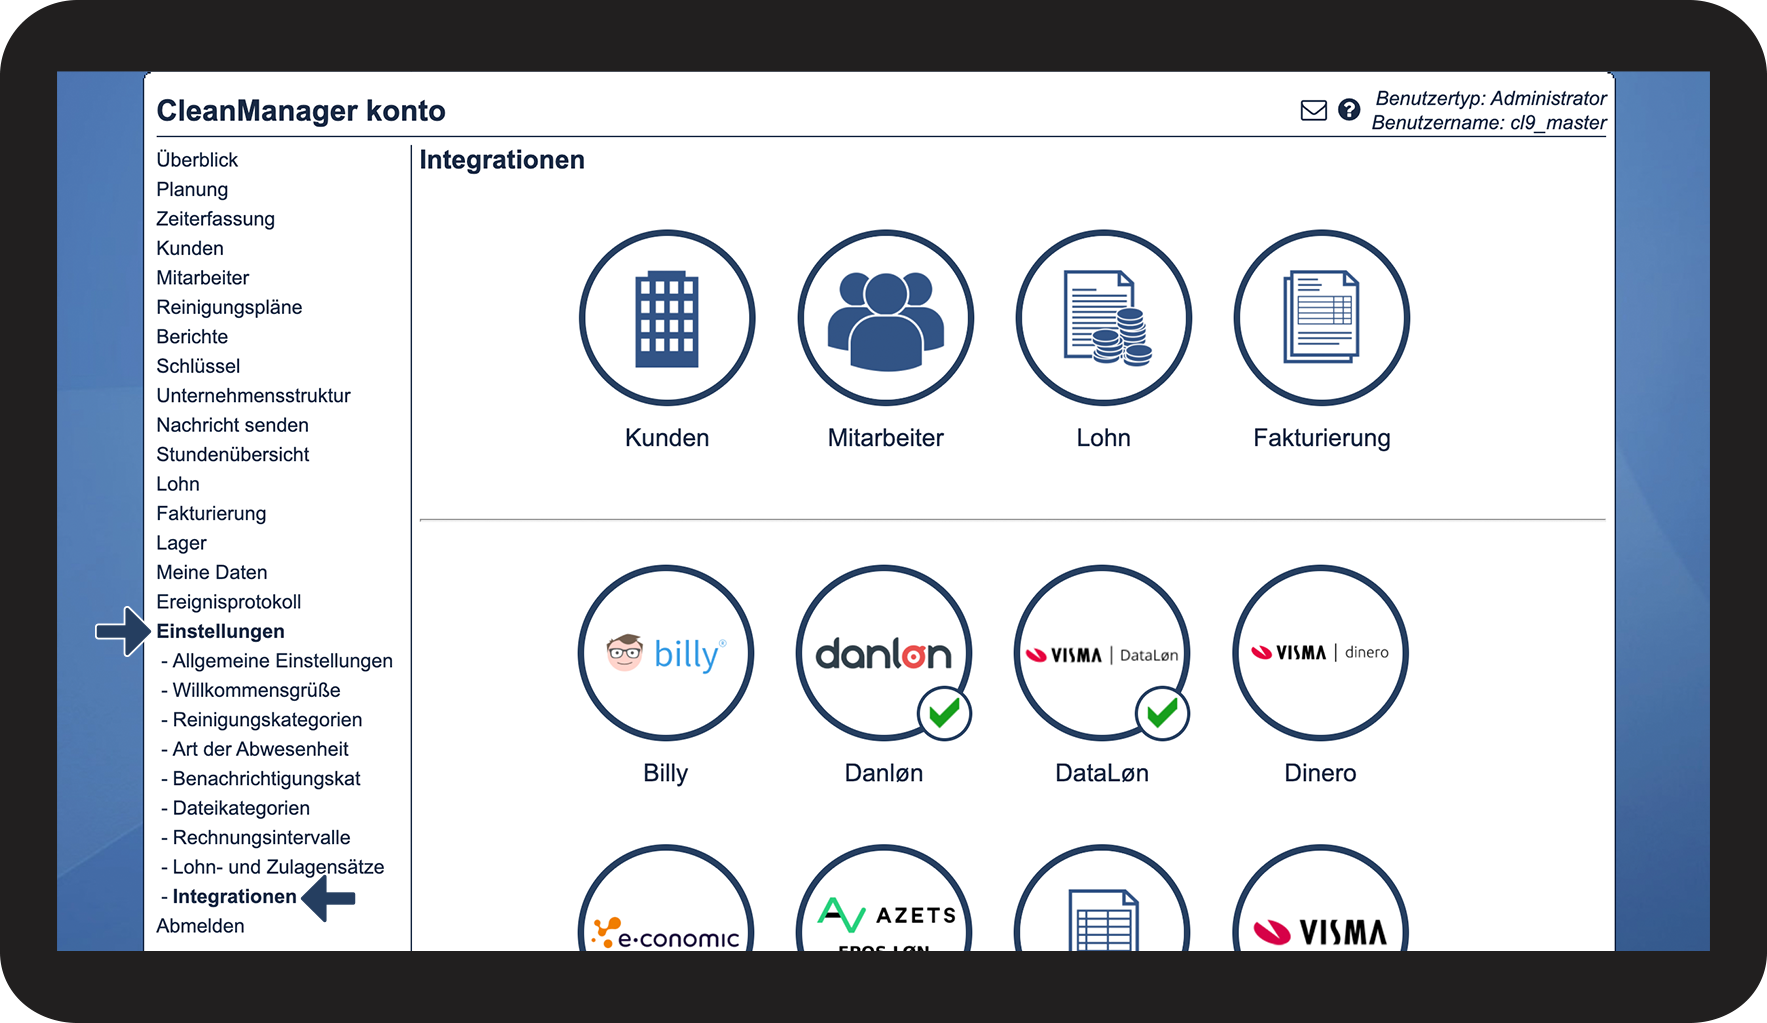Click the Dinero caption text
This screenshot has height=1023, width=1767.
coord(1320,773)
